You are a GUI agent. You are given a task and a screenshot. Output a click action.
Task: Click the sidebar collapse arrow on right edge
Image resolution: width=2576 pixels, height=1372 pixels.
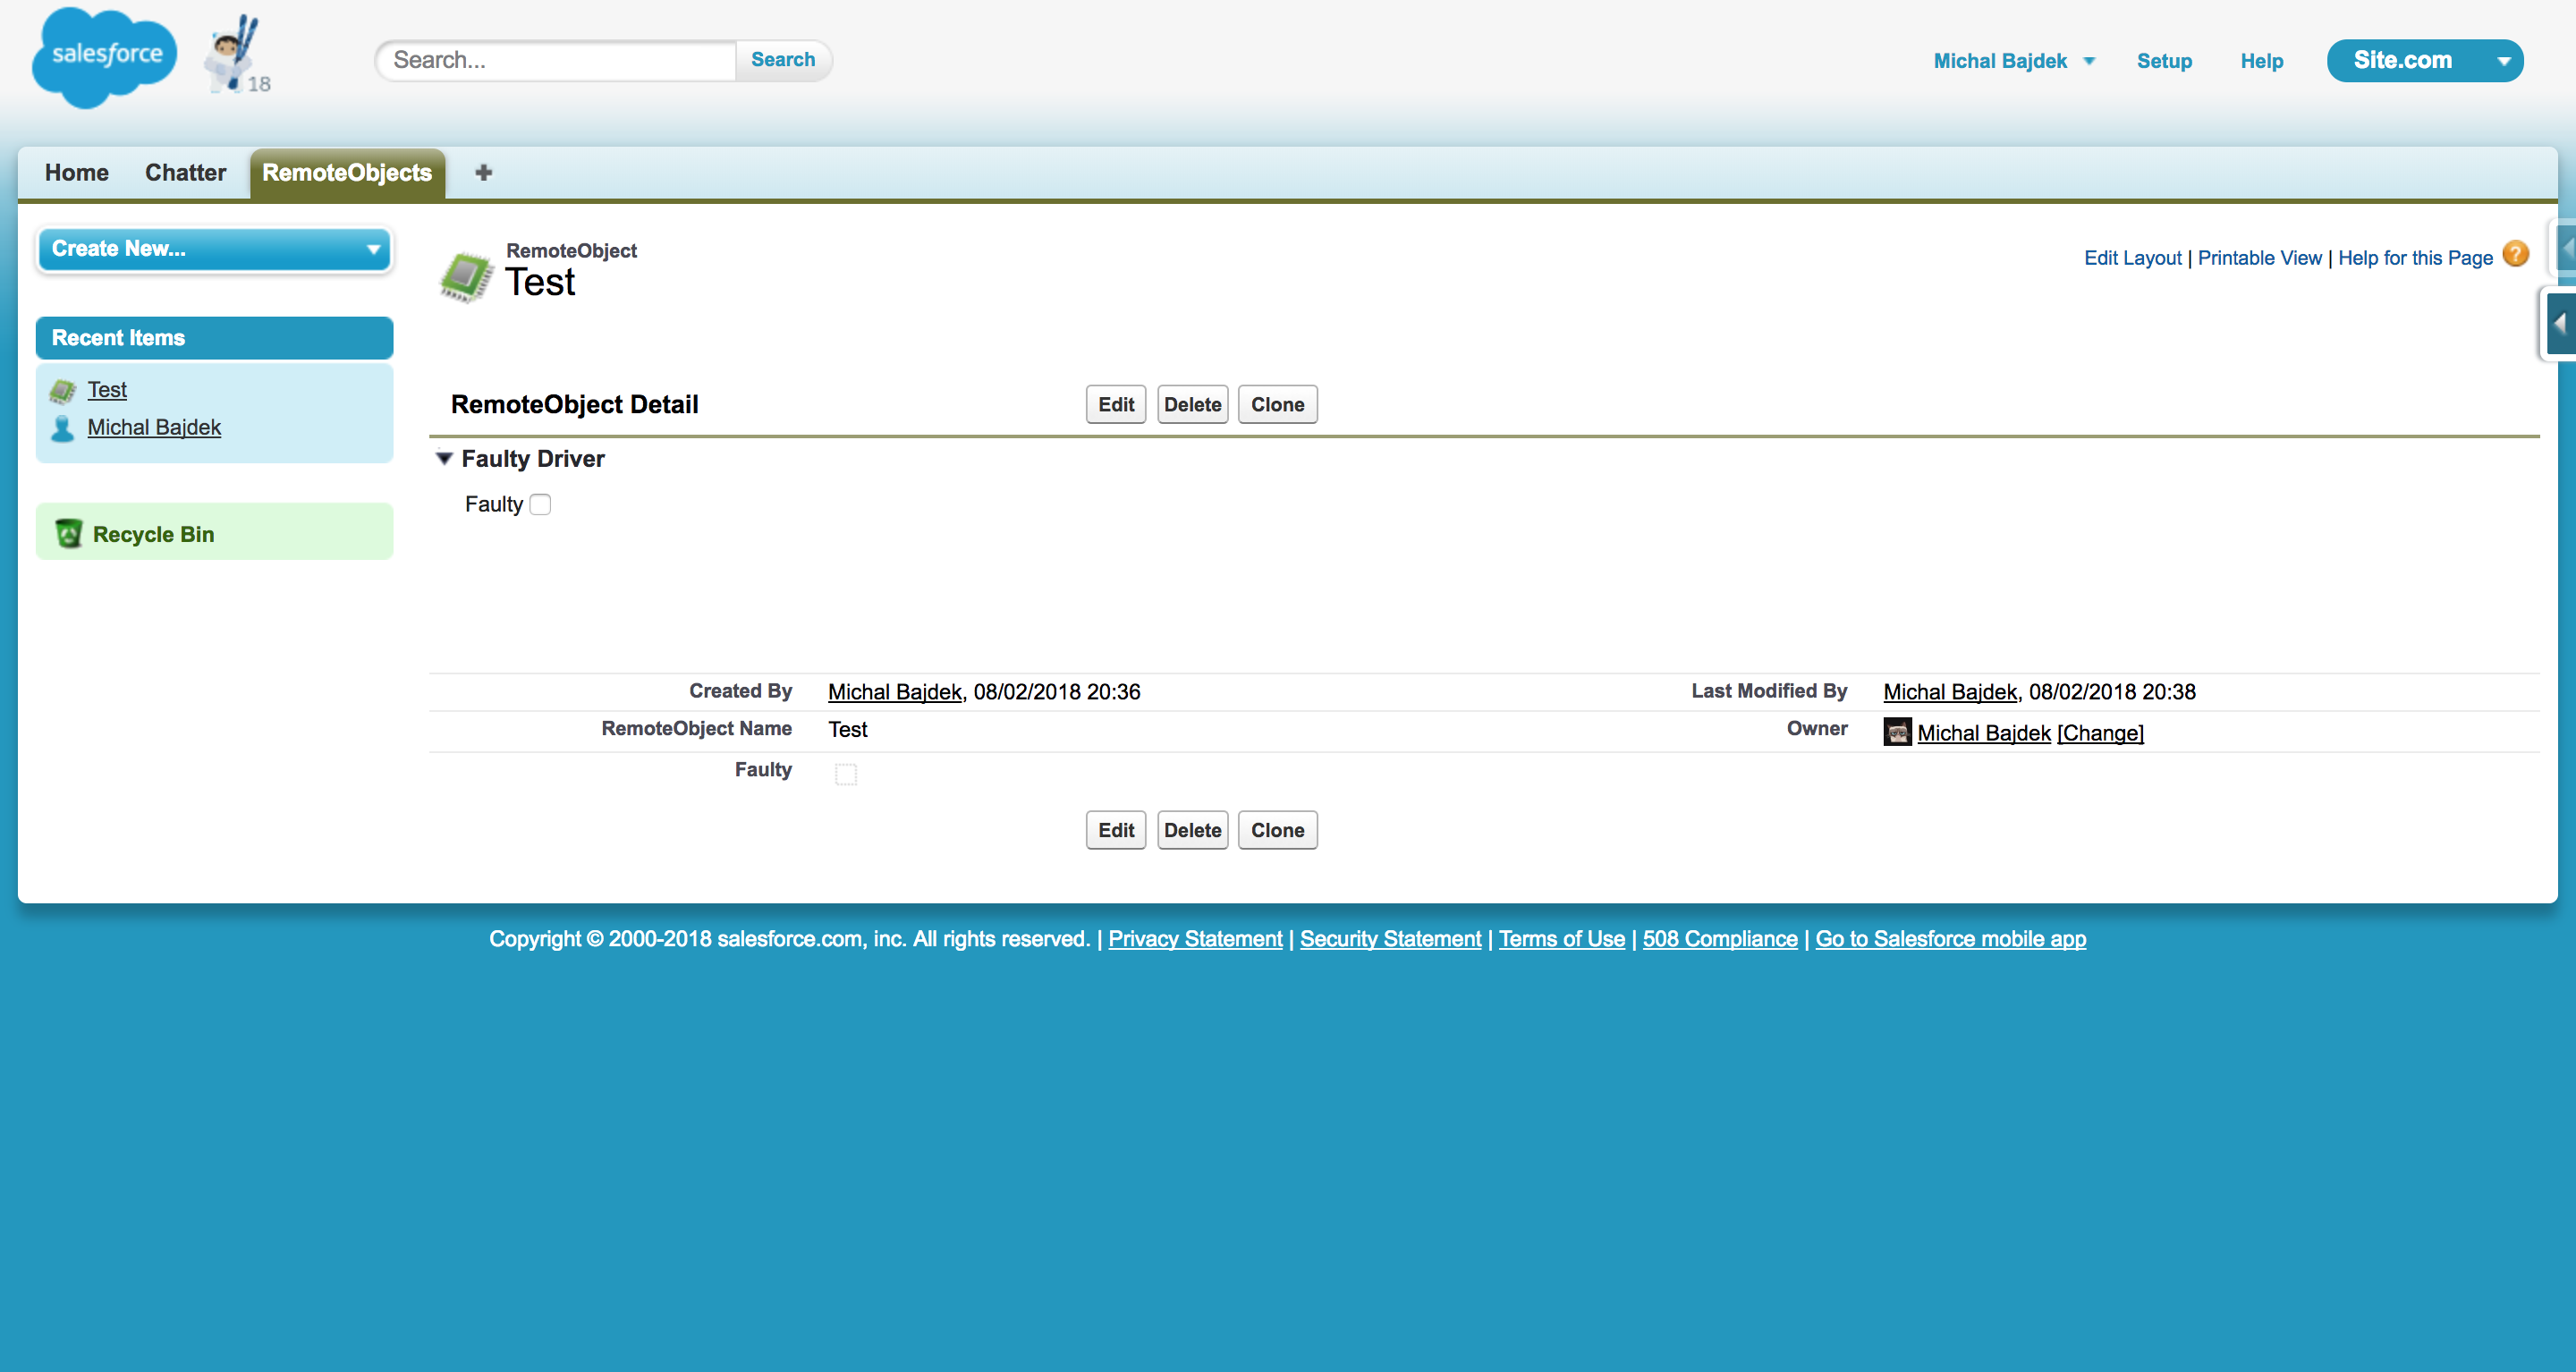pos(2560,323)
